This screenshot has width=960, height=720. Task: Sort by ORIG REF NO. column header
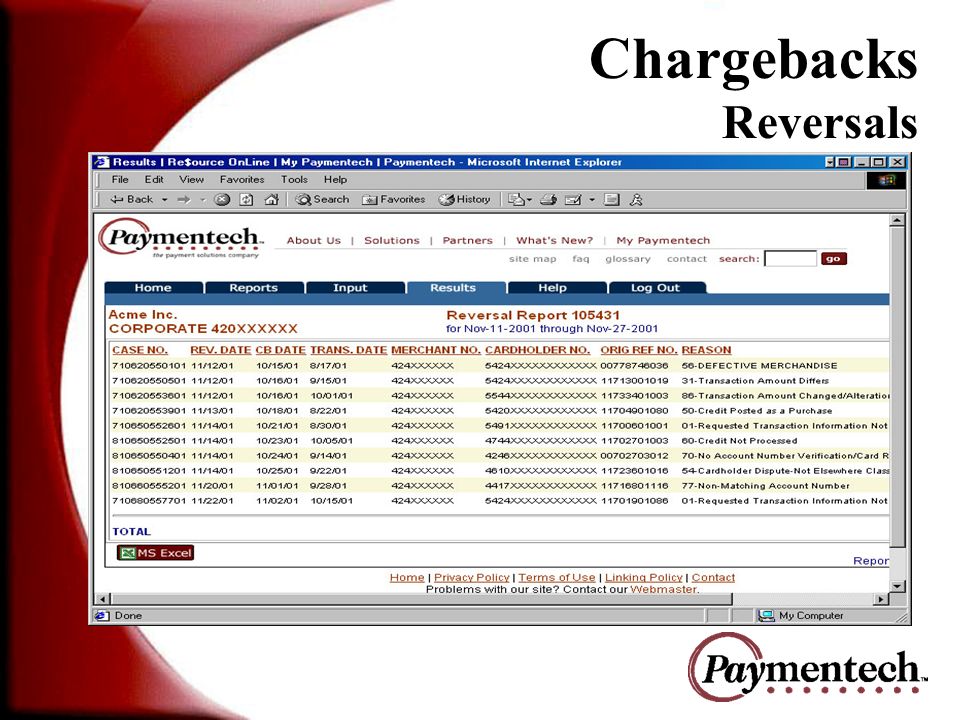639,350
